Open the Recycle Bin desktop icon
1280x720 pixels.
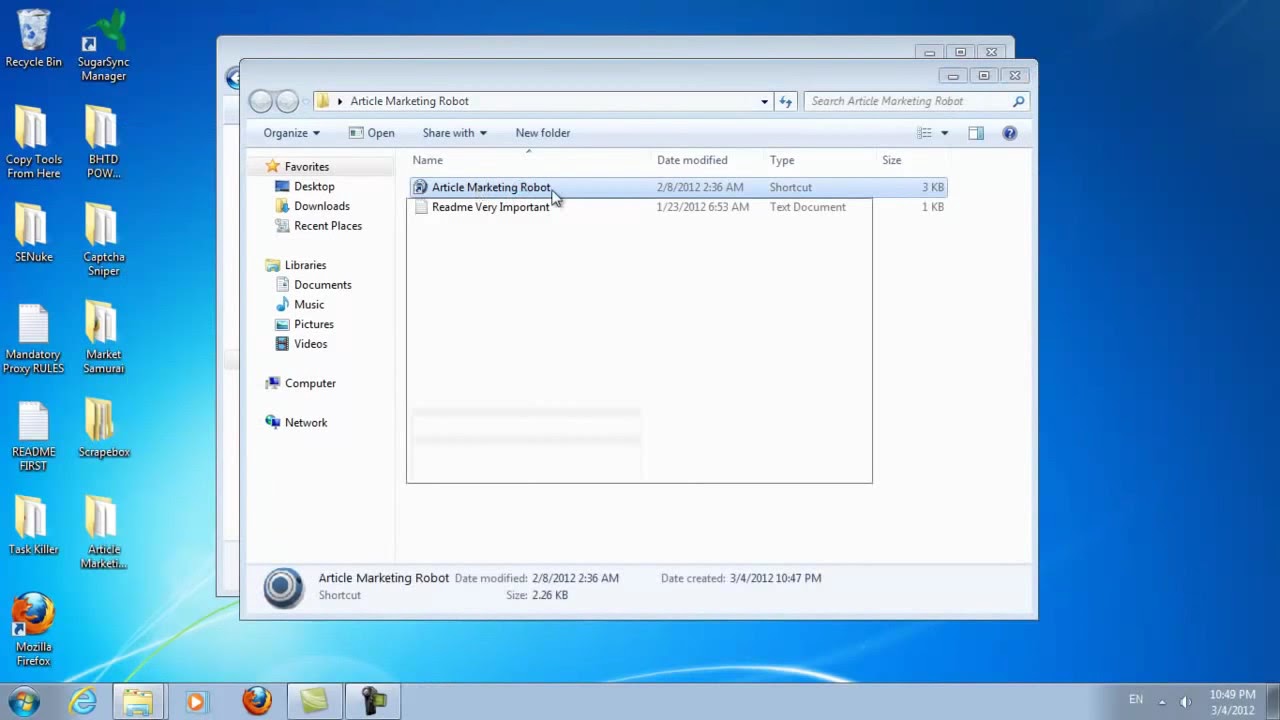click(33, 40)
